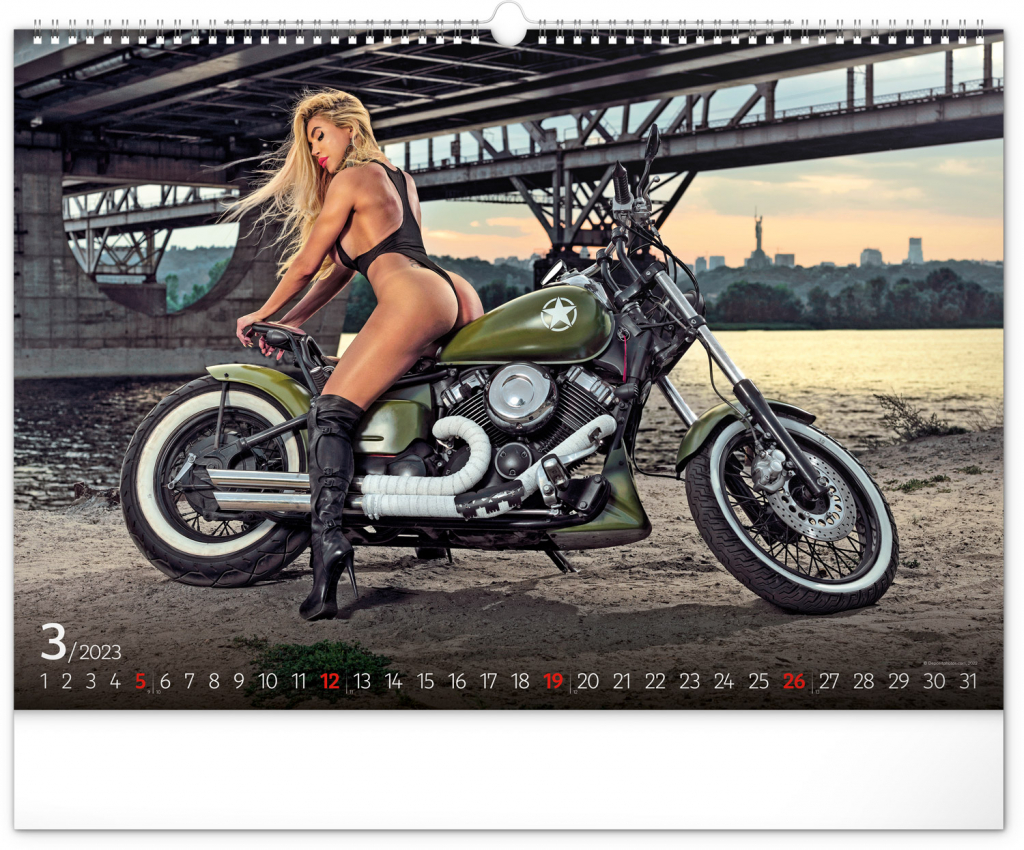Screen dimensions: 1024x850
Task: Click the small copyright text above dates
Action: point(949,662)
